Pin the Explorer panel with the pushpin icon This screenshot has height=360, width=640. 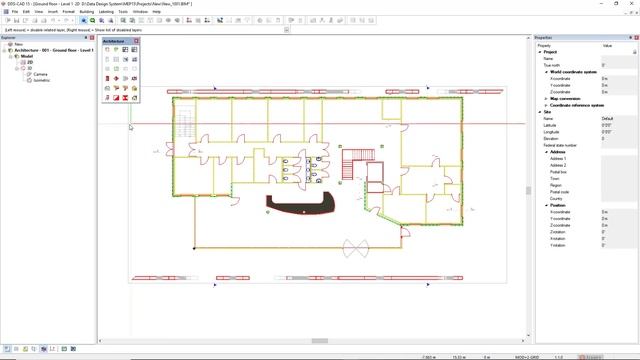[86, 38]
